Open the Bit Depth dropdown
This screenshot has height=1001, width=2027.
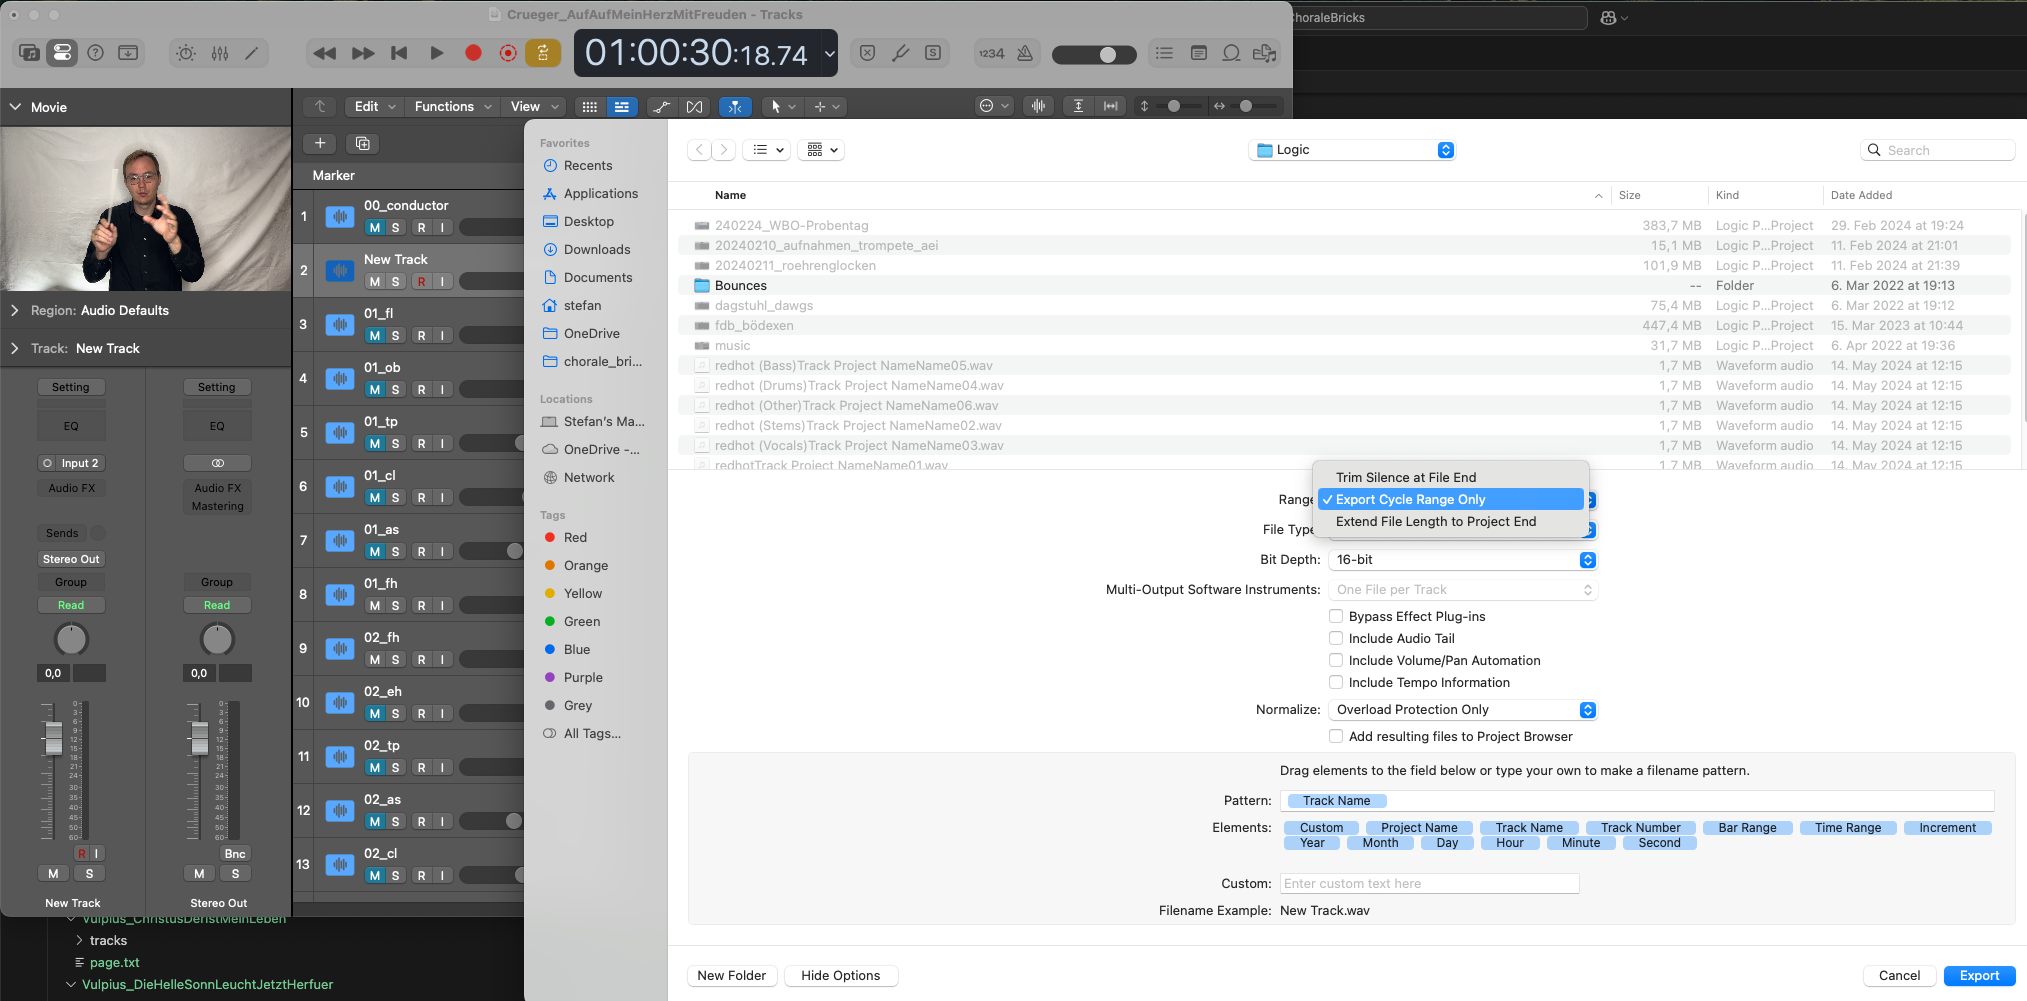coord(1461,560)
